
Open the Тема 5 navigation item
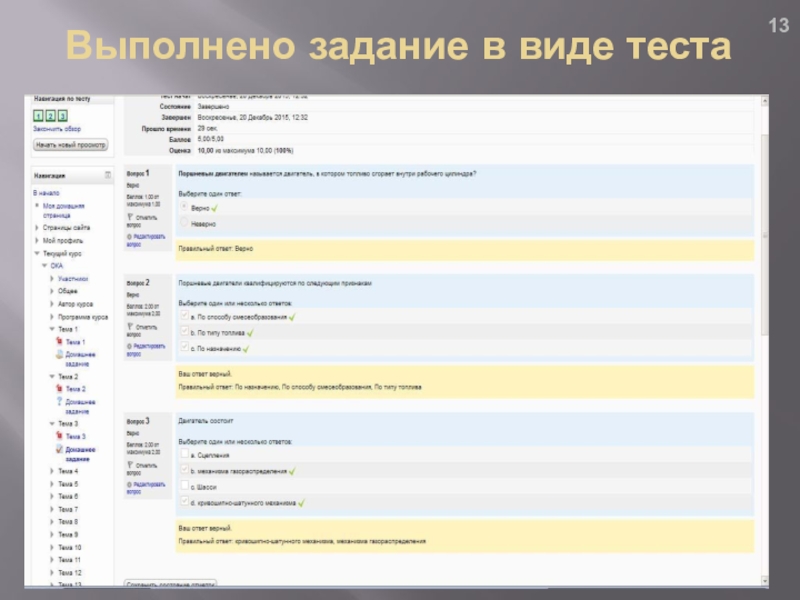[x=68, y=484]
